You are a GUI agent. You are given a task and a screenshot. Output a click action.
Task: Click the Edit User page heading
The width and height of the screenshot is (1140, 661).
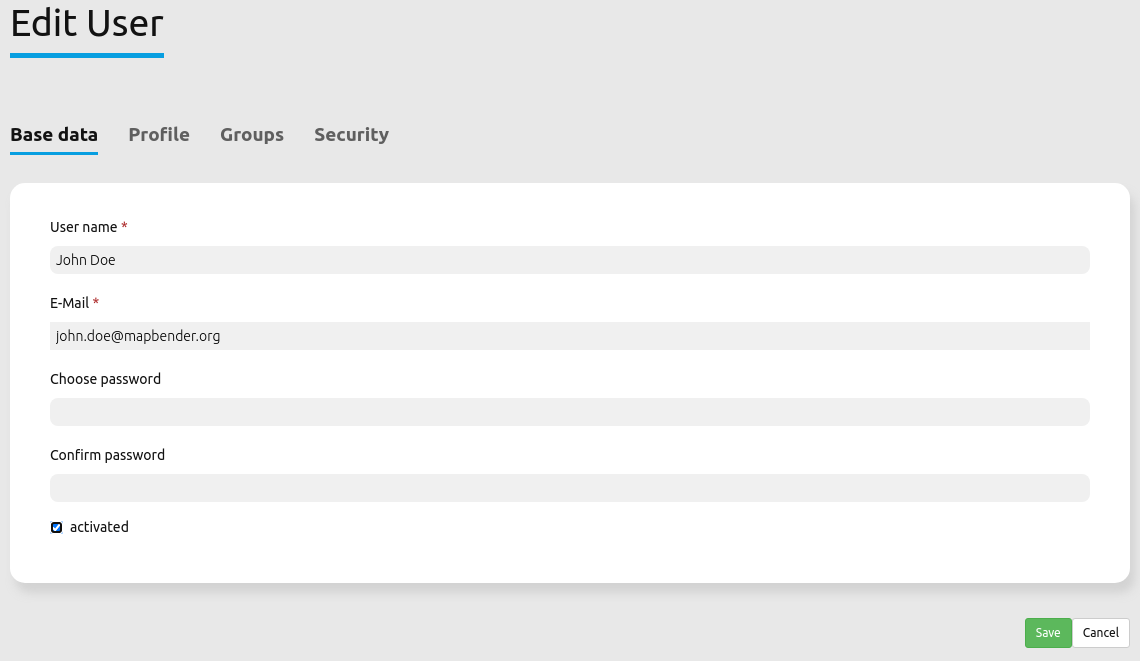pos(87,22)
